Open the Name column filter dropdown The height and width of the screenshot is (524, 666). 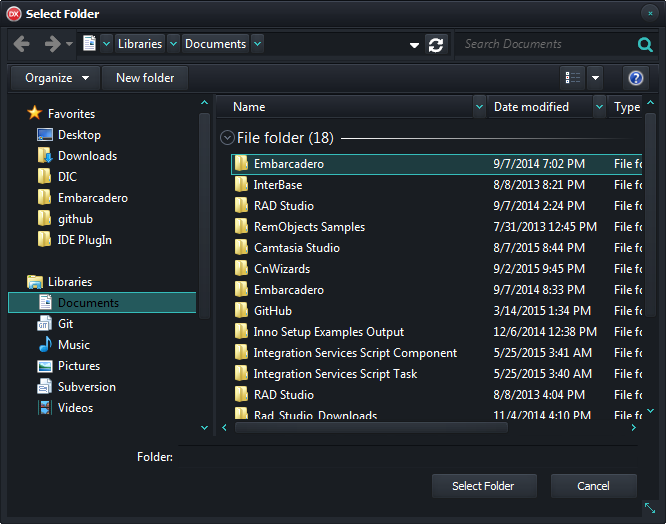[479, 107]
